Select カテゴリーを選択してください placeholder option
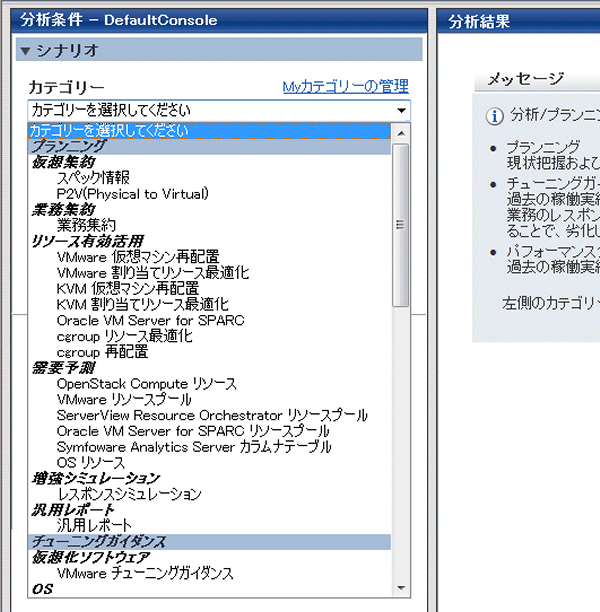Image resolution: width=600 pixels, height=612 pixels. pyautogui.click(x=109, y=131)
